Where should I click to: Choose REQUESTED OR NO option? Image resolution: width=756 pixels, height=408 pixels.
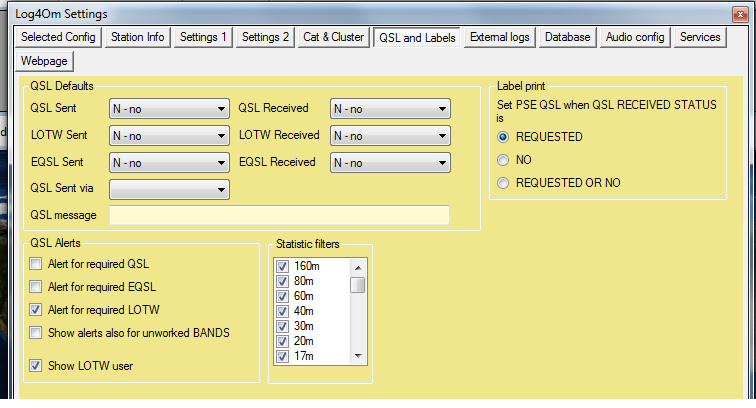[x=503, y=183]
